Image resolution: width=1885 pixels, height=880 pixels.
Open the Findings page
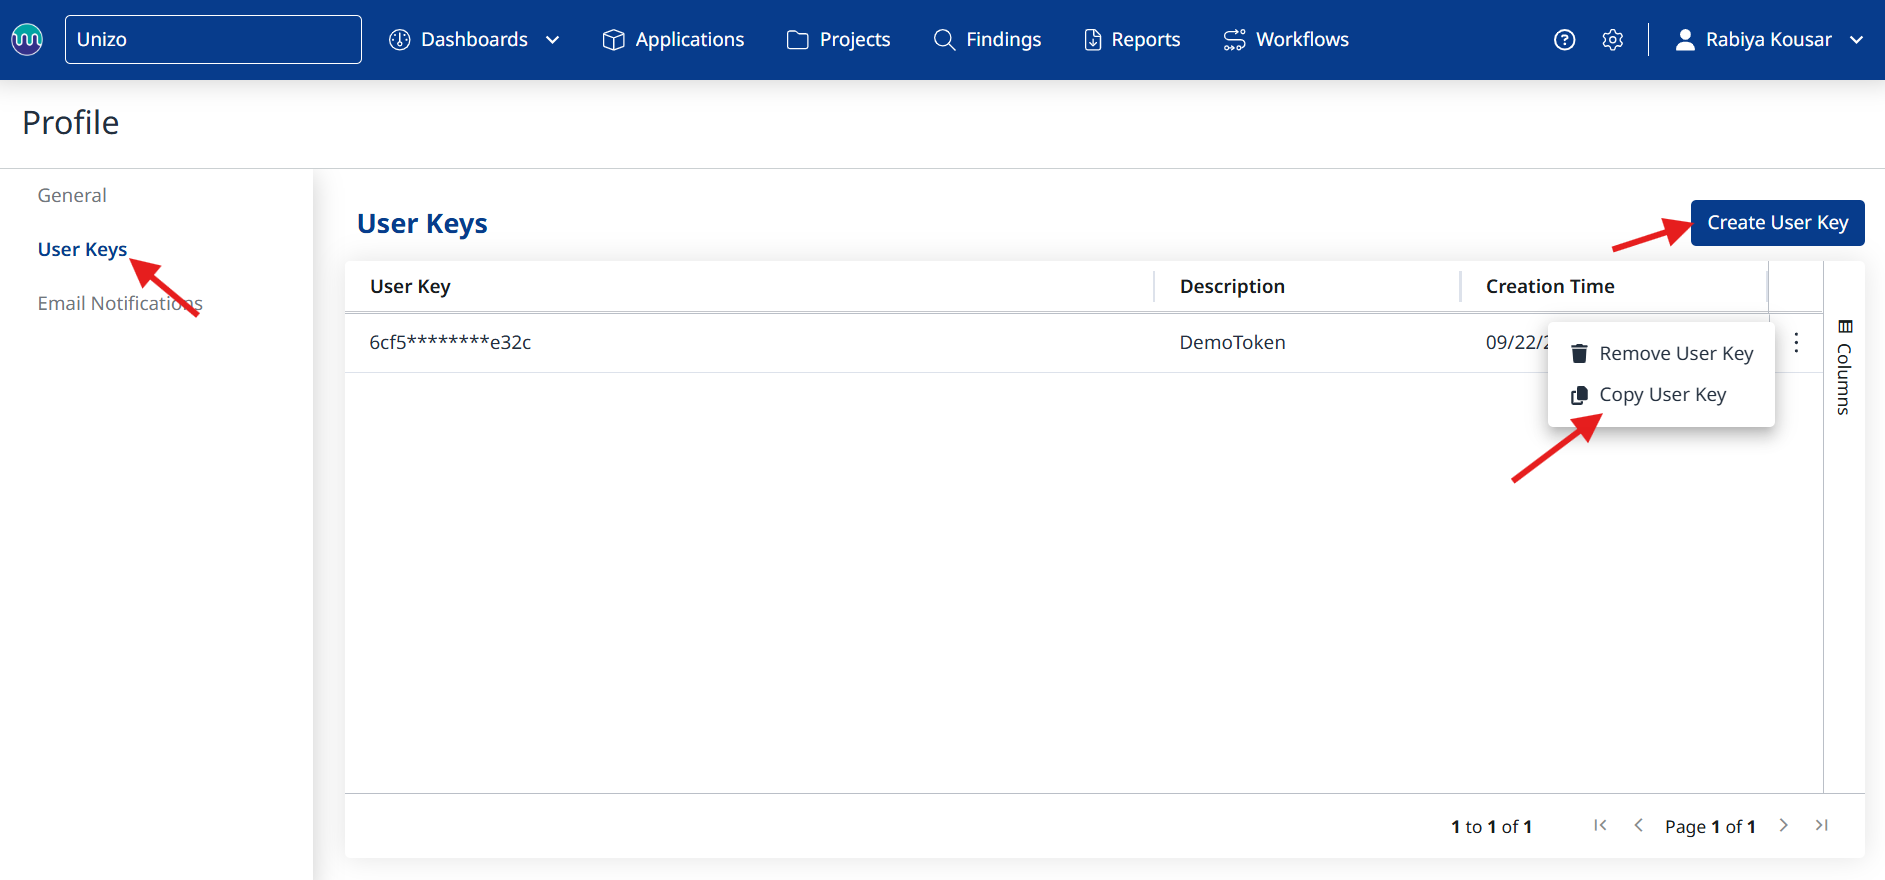(x=987, y=40)
